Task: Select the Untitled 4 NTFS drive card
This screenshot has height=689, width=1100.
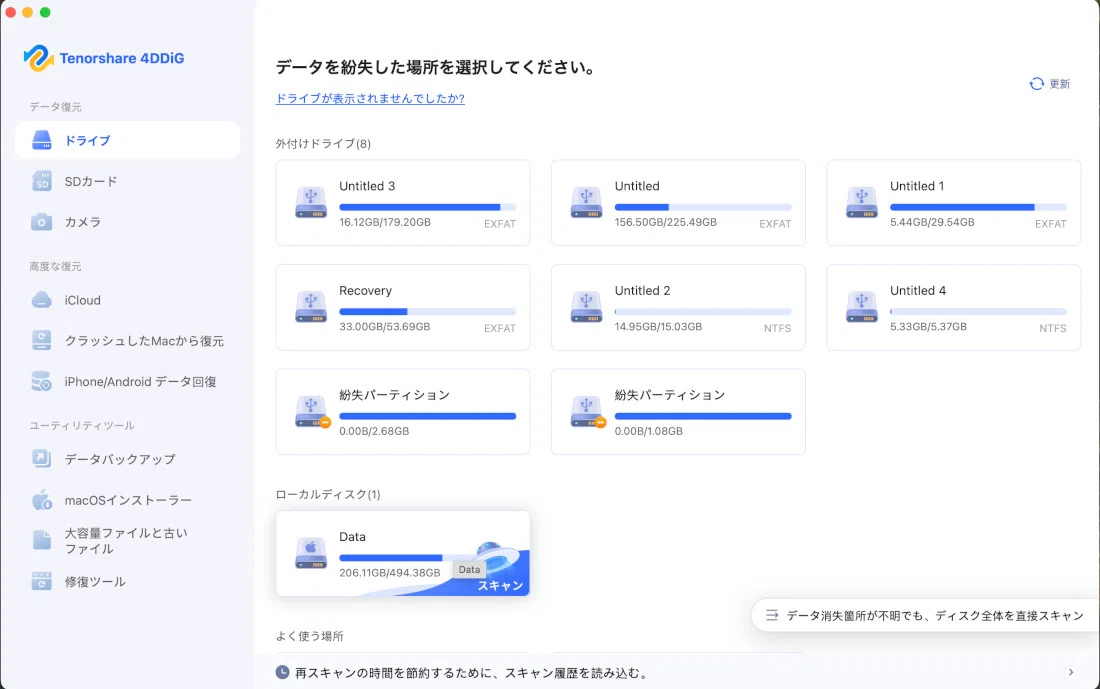Action: pyautogui.click(x=953, y=307)
